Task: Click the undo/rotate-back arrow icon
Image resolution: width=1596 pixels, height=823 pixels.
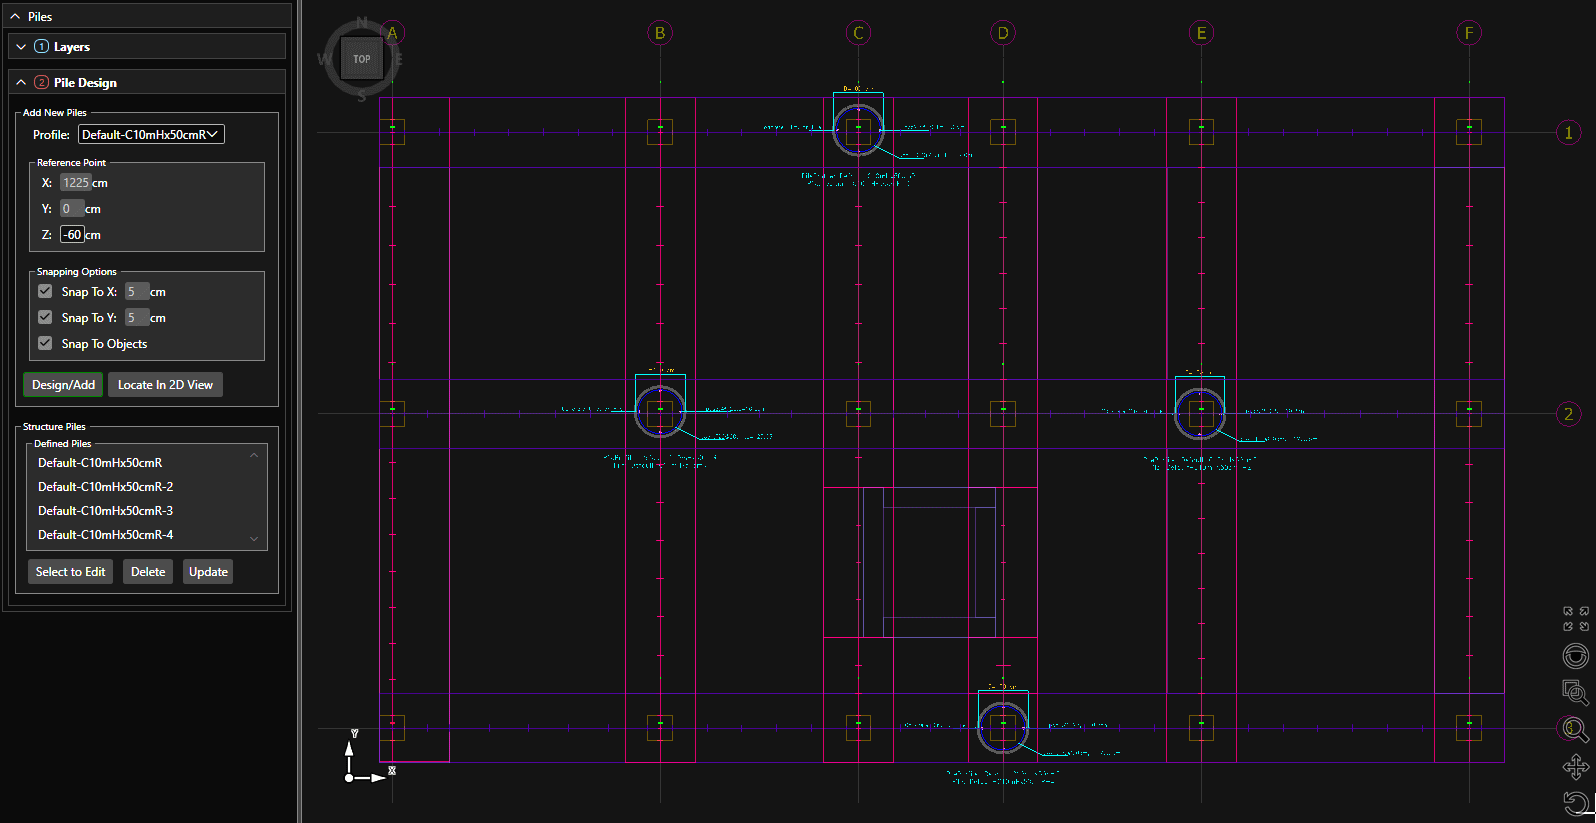Action: (1576, 803)
